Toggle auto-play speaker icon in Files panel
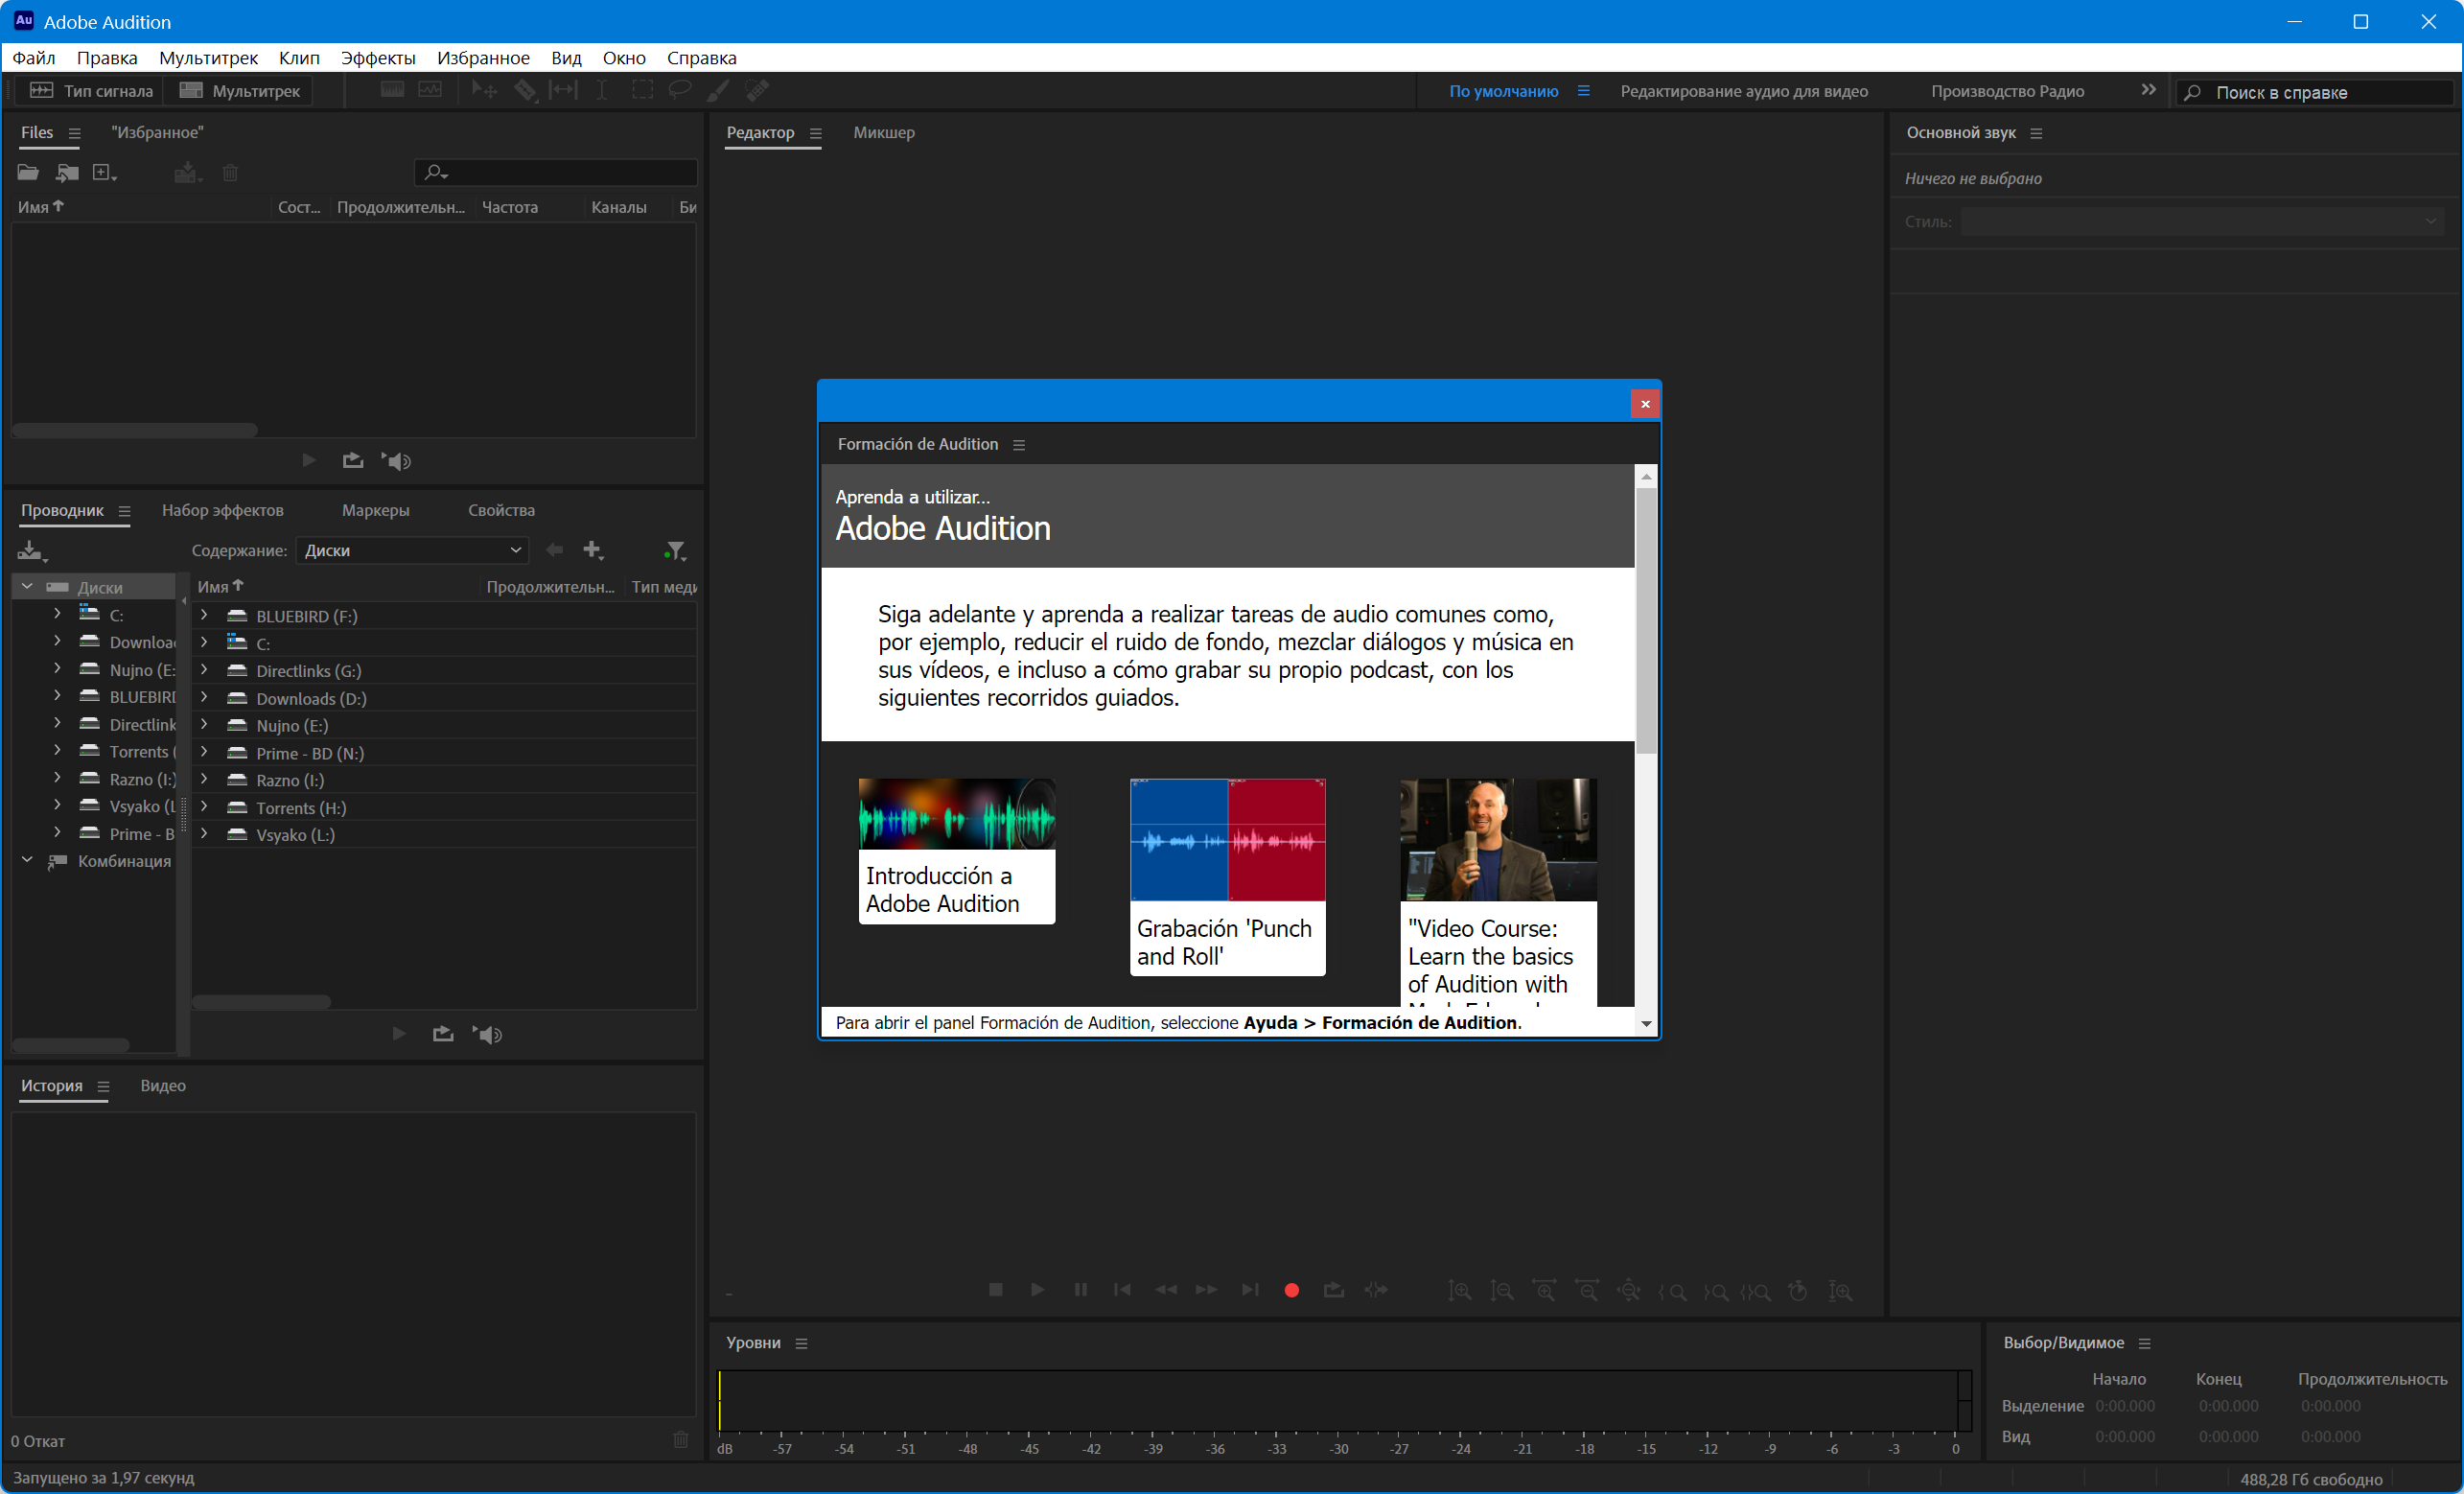 click(x=397, y=461)
